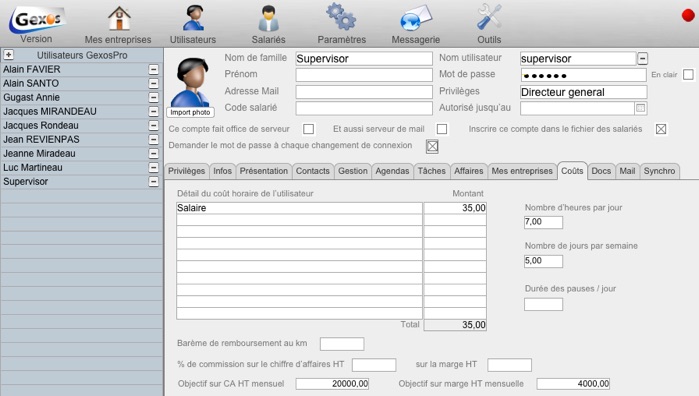Click the Mot de passe field
The height and width of the screenshot is (396, 699).
(x=583, y=75)
